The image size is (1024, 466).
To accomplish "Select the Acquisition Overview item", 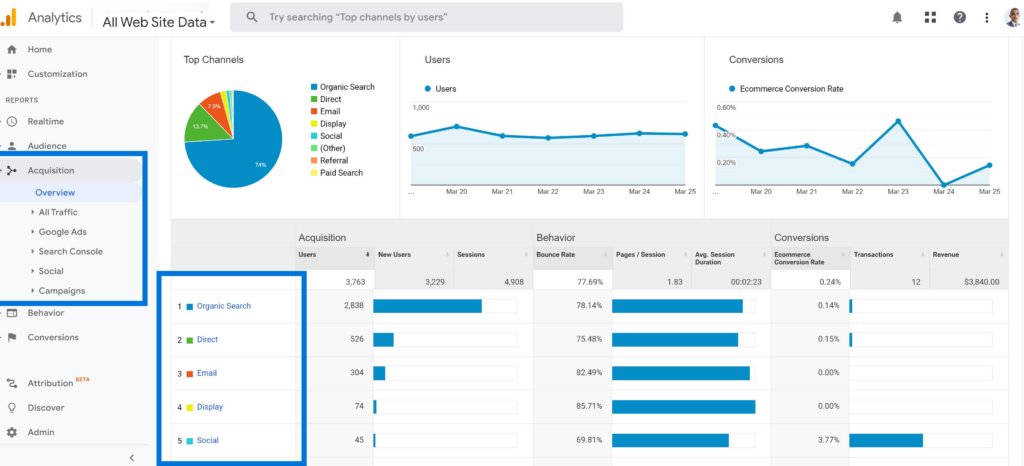I will [56, 193].
